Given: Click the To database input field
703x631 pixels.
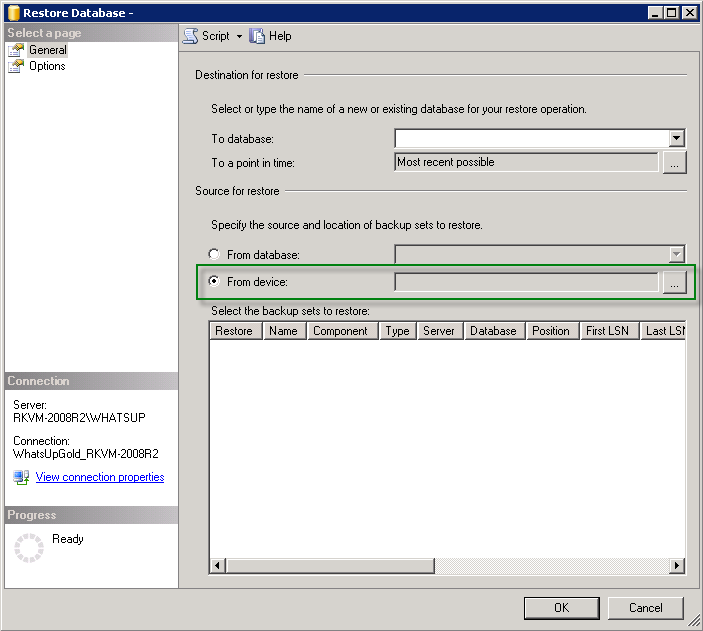Looking at the screenshot, I should point(532,138).
